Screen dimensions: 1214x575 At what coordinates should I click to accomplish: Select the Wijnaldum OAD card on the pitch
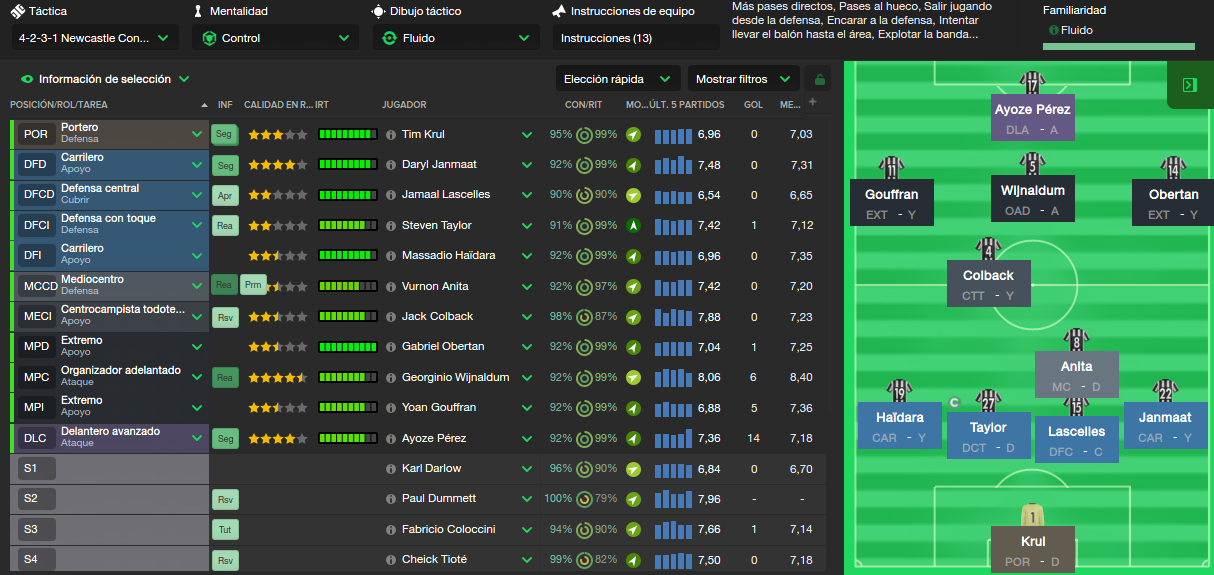(1033, 201)
